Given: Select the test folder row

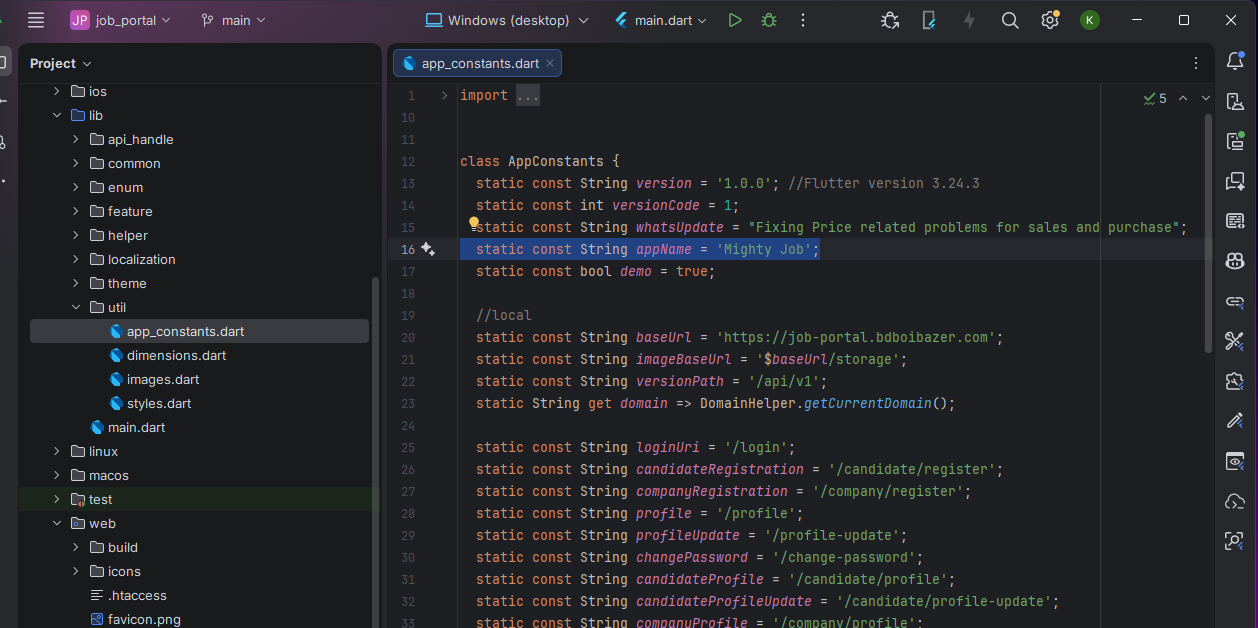Looking at the screenshot, I should 199,499.
